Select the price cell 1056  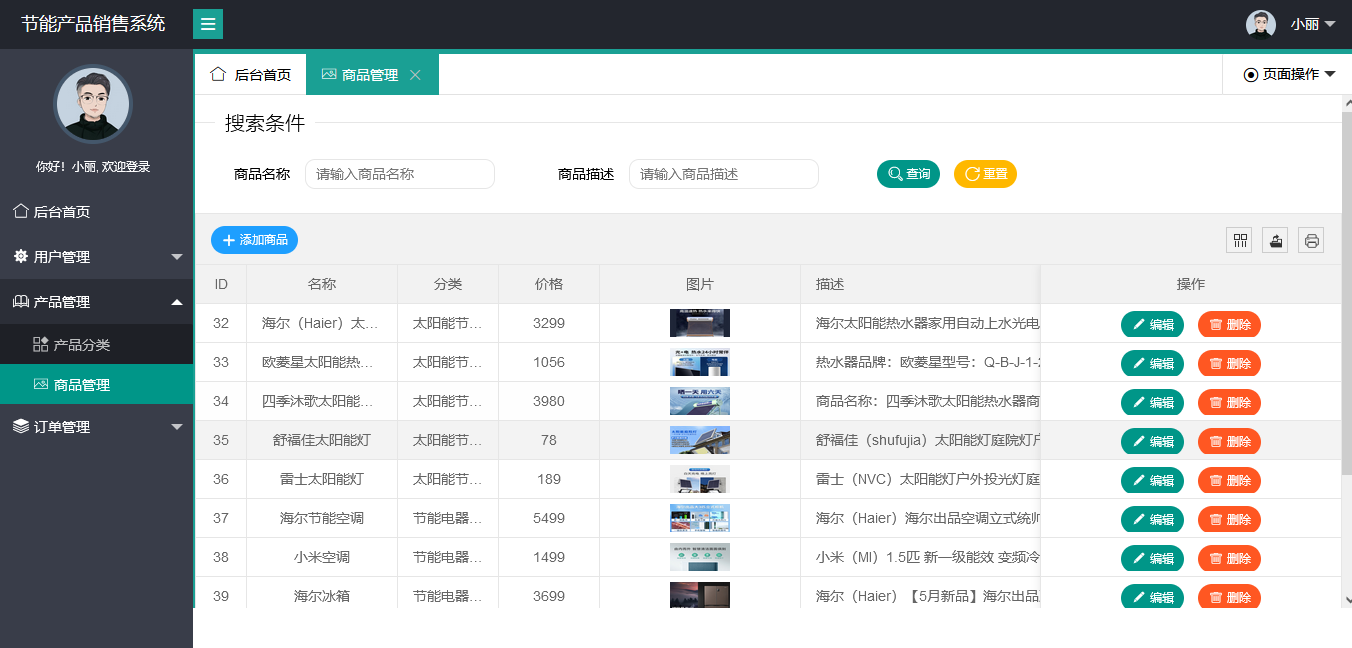[549, 362]
